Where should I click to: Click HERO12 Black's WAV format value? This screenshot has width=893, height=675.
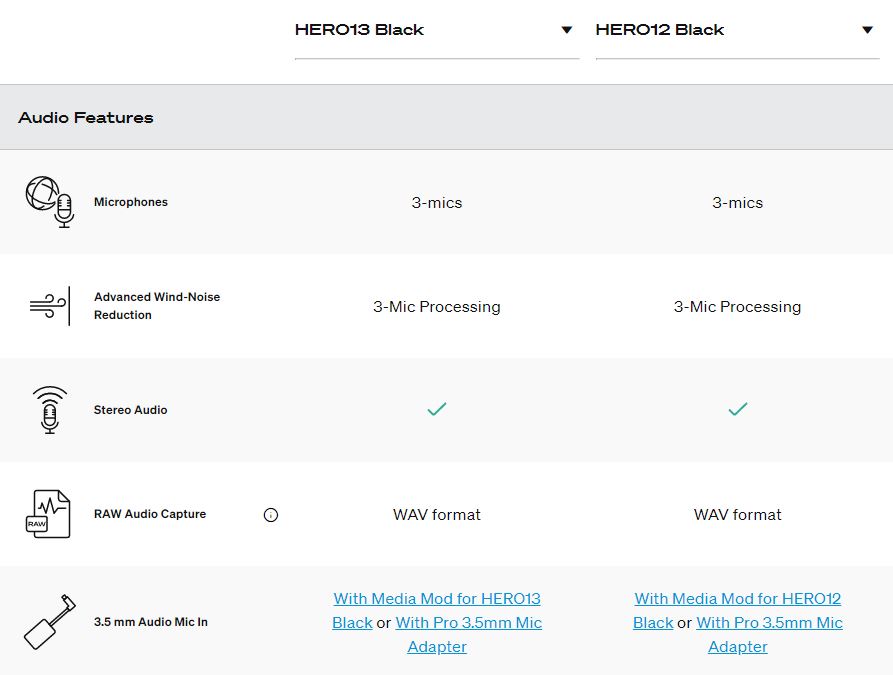(x=738, y=514)
